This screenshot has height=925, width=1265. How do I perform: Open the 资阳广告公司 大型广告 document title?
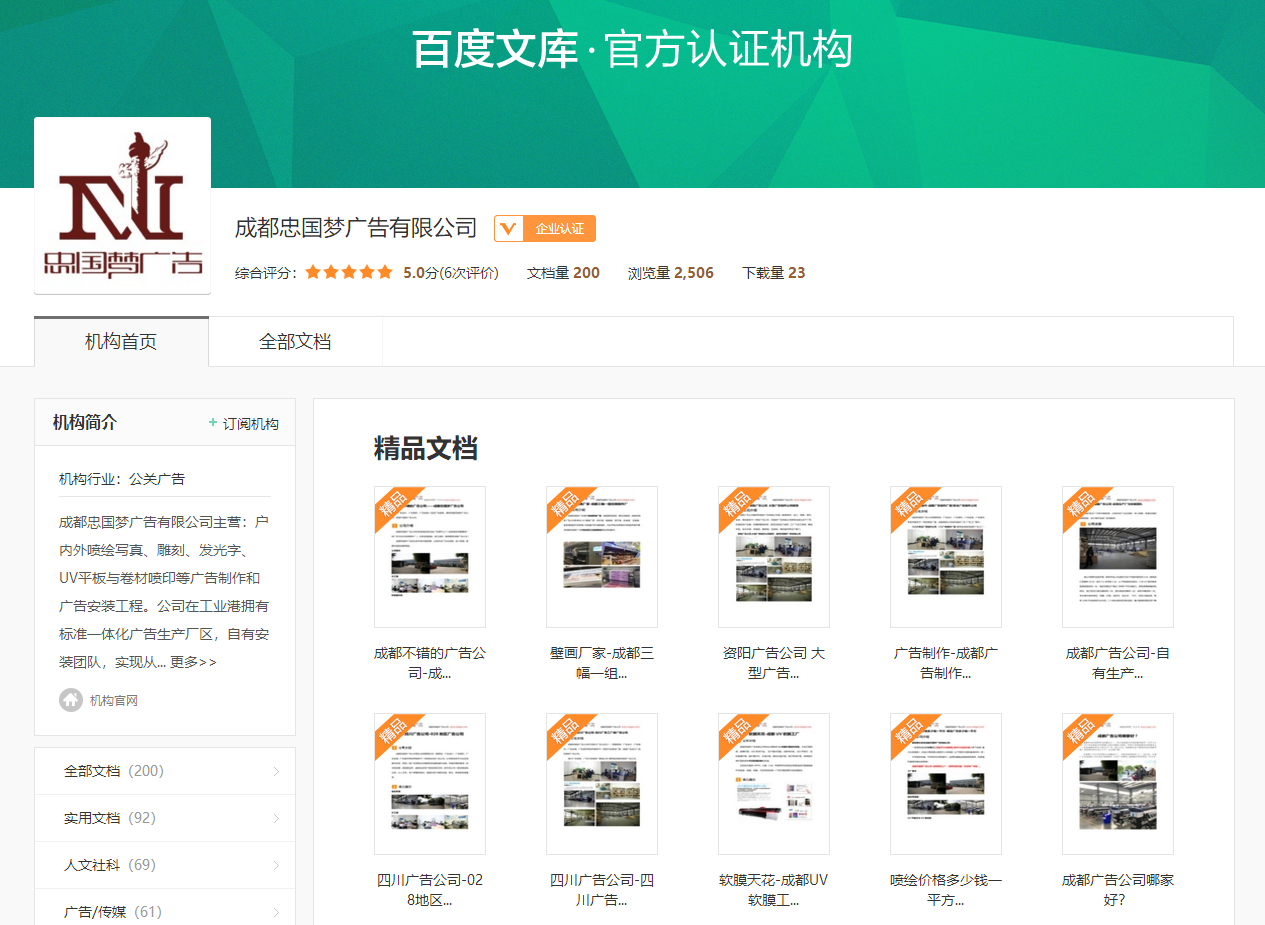point(774,663)
